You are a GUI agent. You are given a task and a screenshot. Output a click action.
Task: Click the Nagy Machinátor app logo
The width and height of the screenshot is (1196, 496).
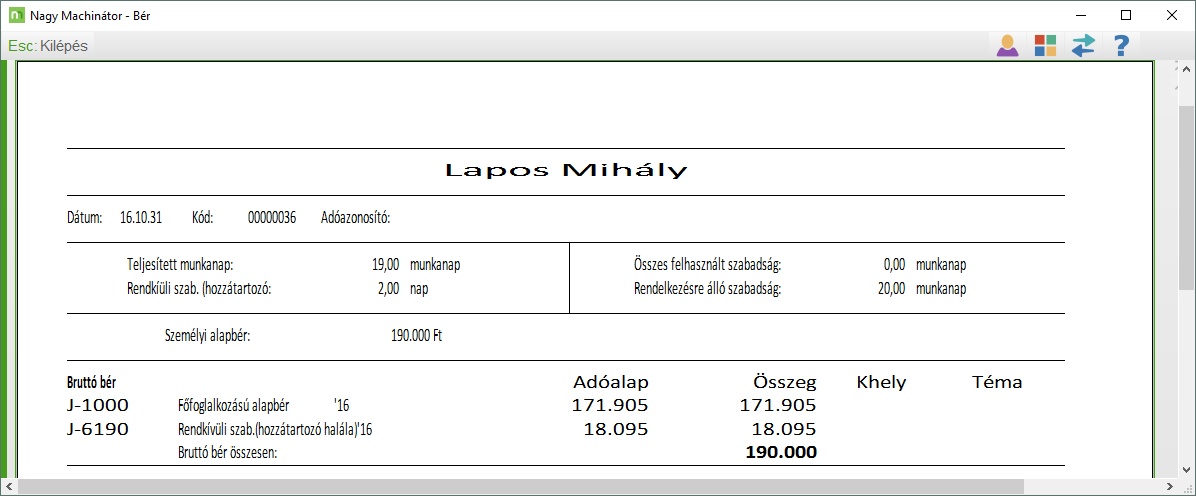click(15, 15)
